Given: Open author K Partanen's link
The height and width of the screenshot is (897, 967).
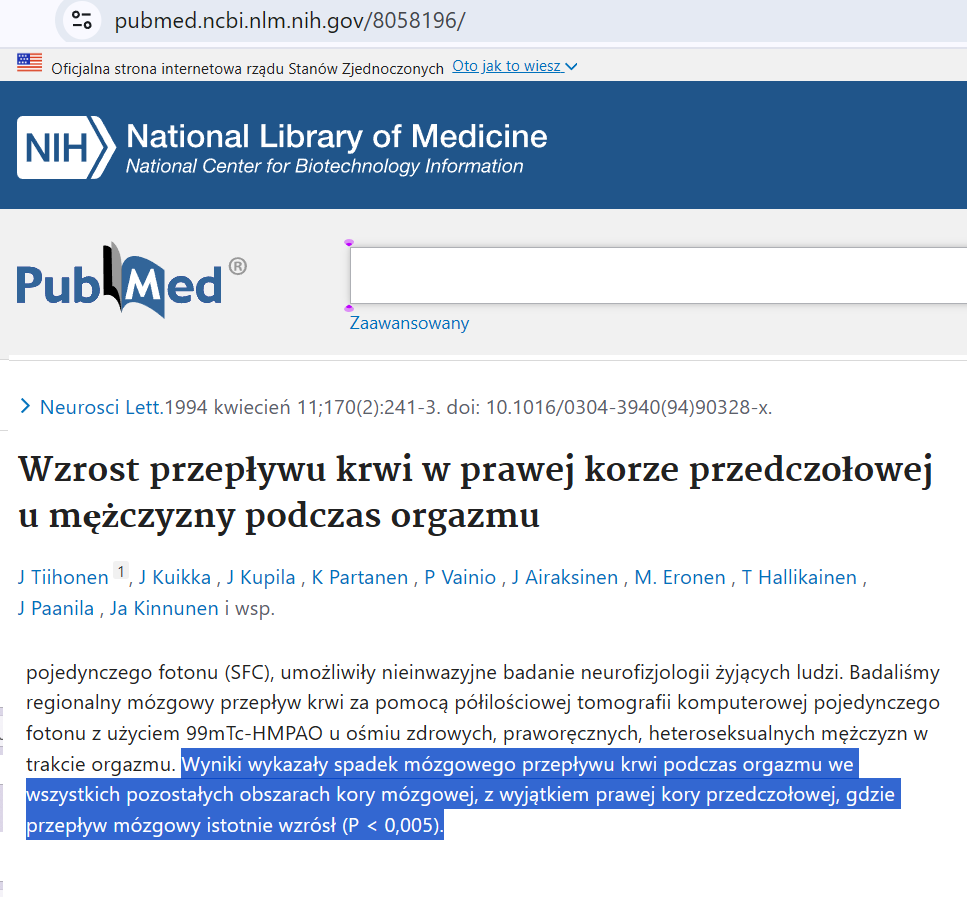Looking at the screenshot, I should [x=360, y=577].
